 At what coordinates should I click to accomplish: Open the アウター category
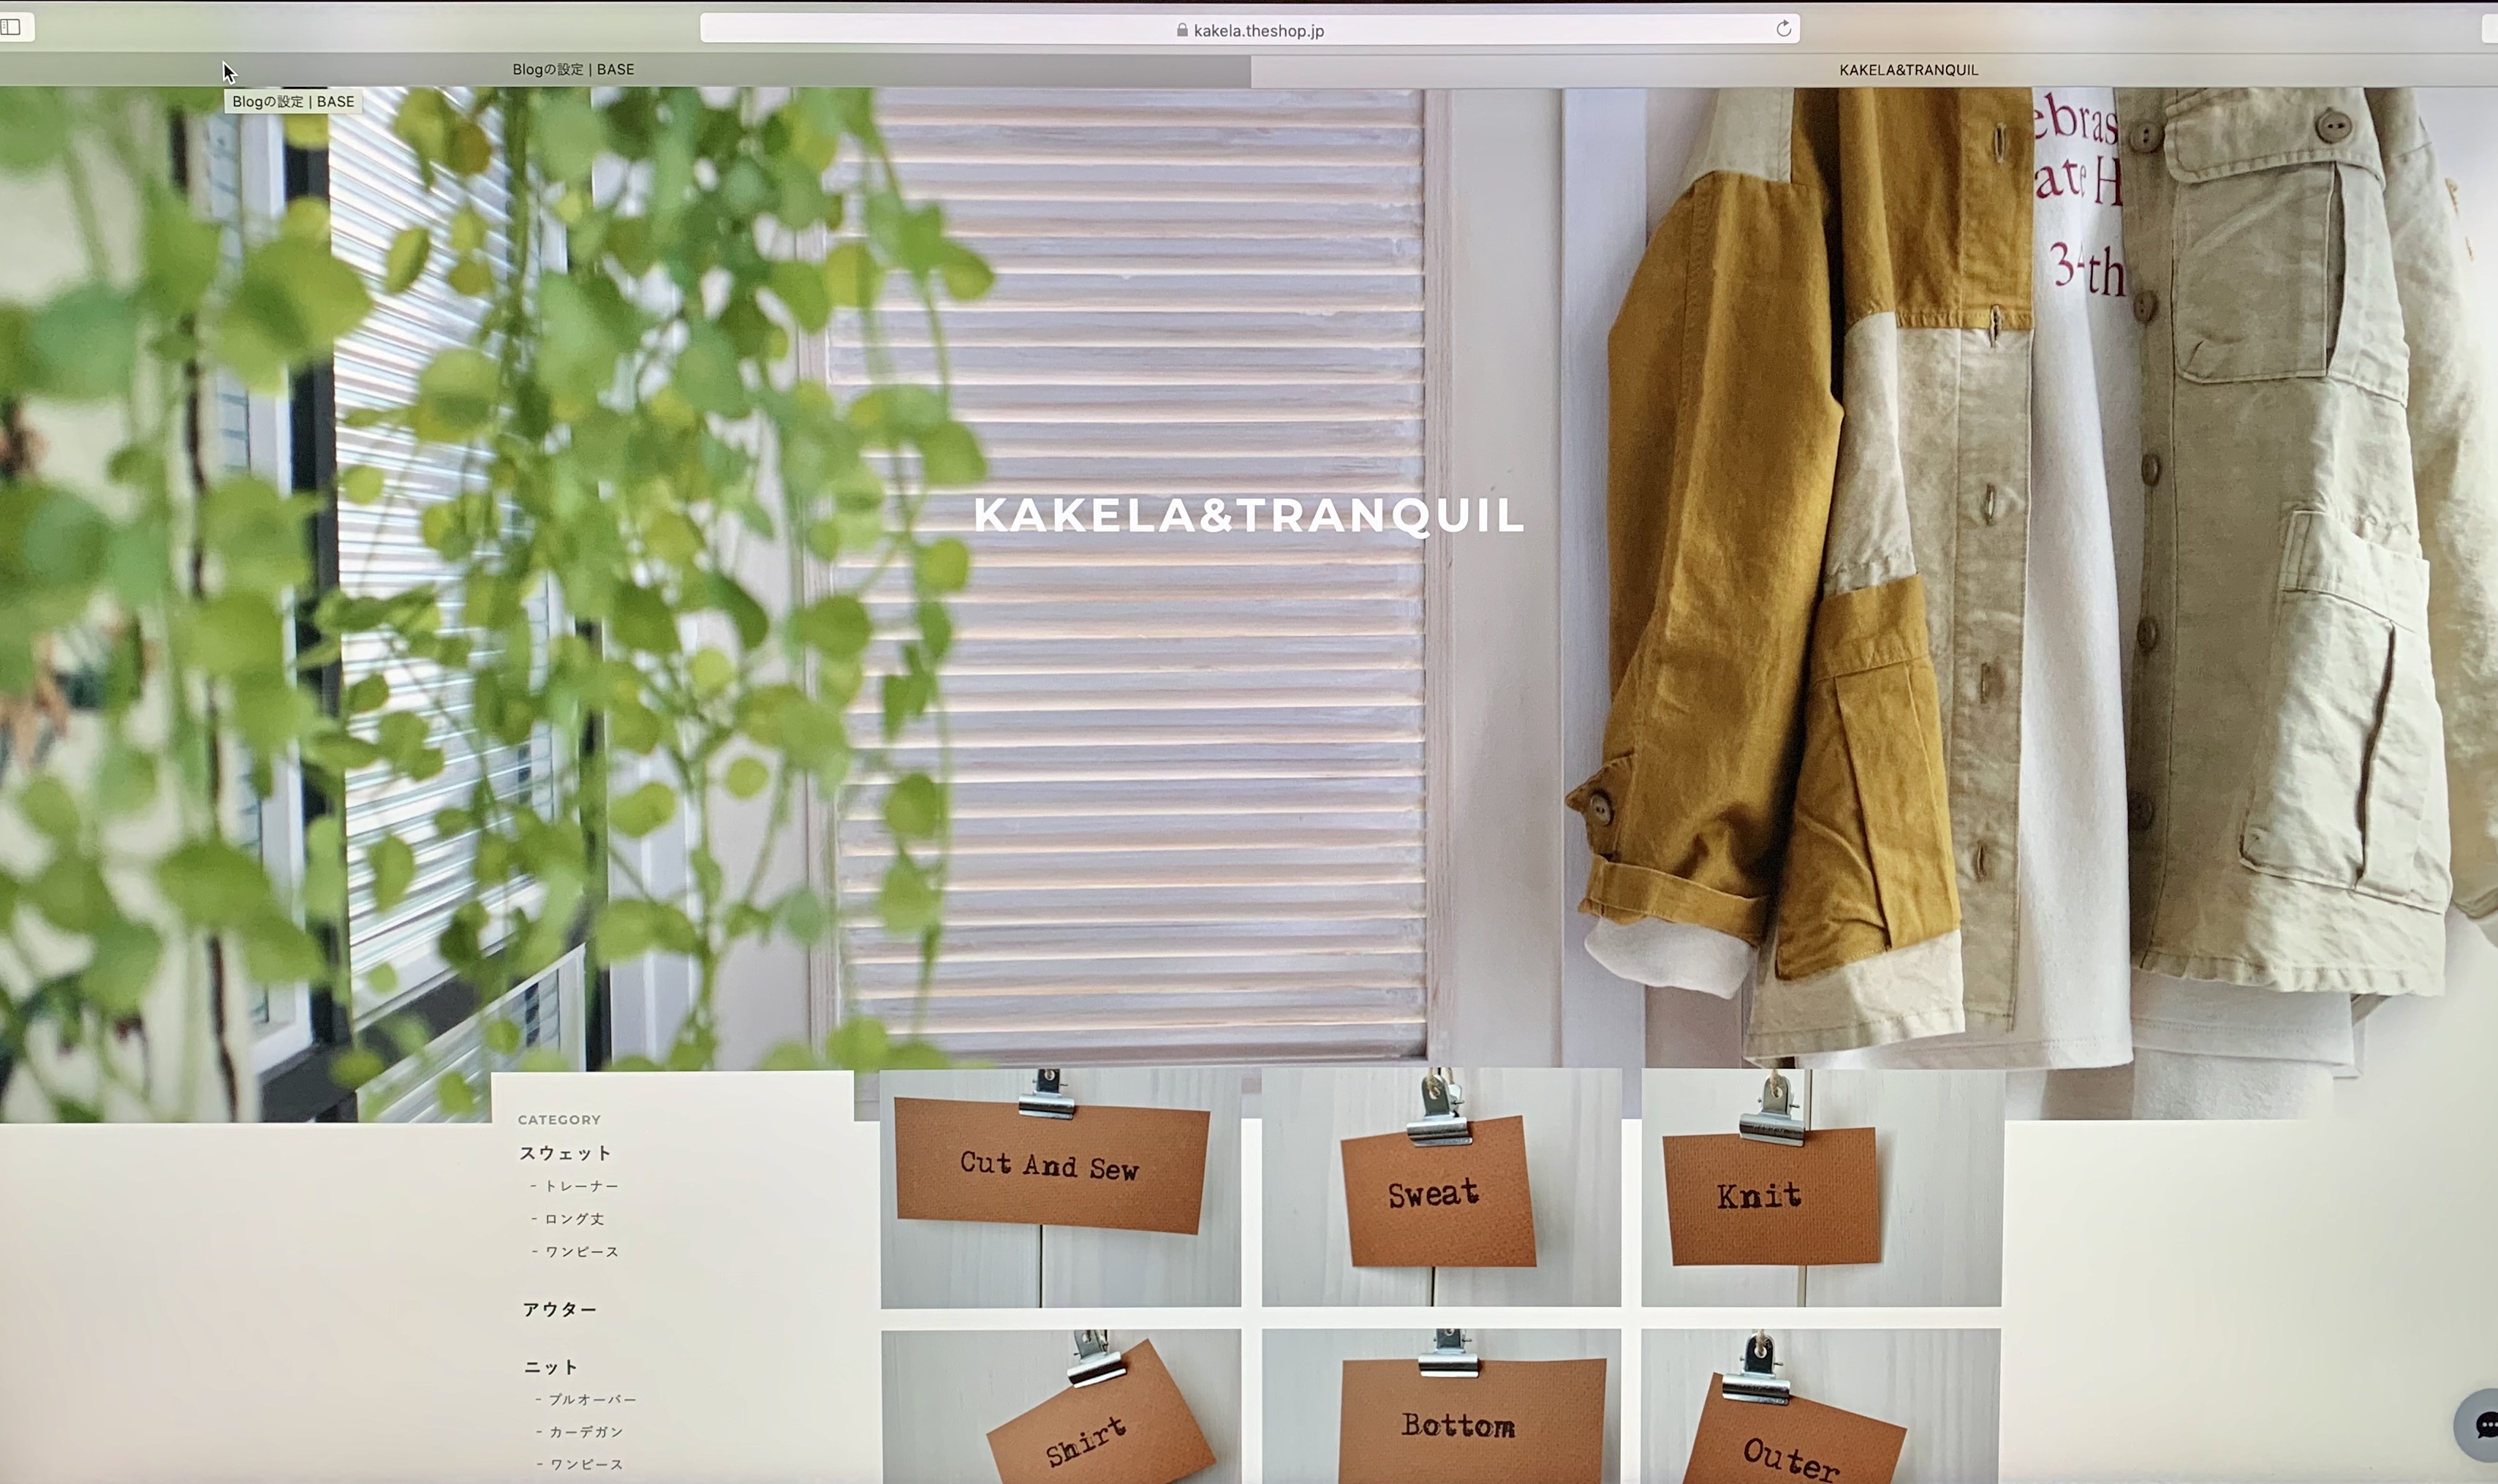tap(560, 1310)
